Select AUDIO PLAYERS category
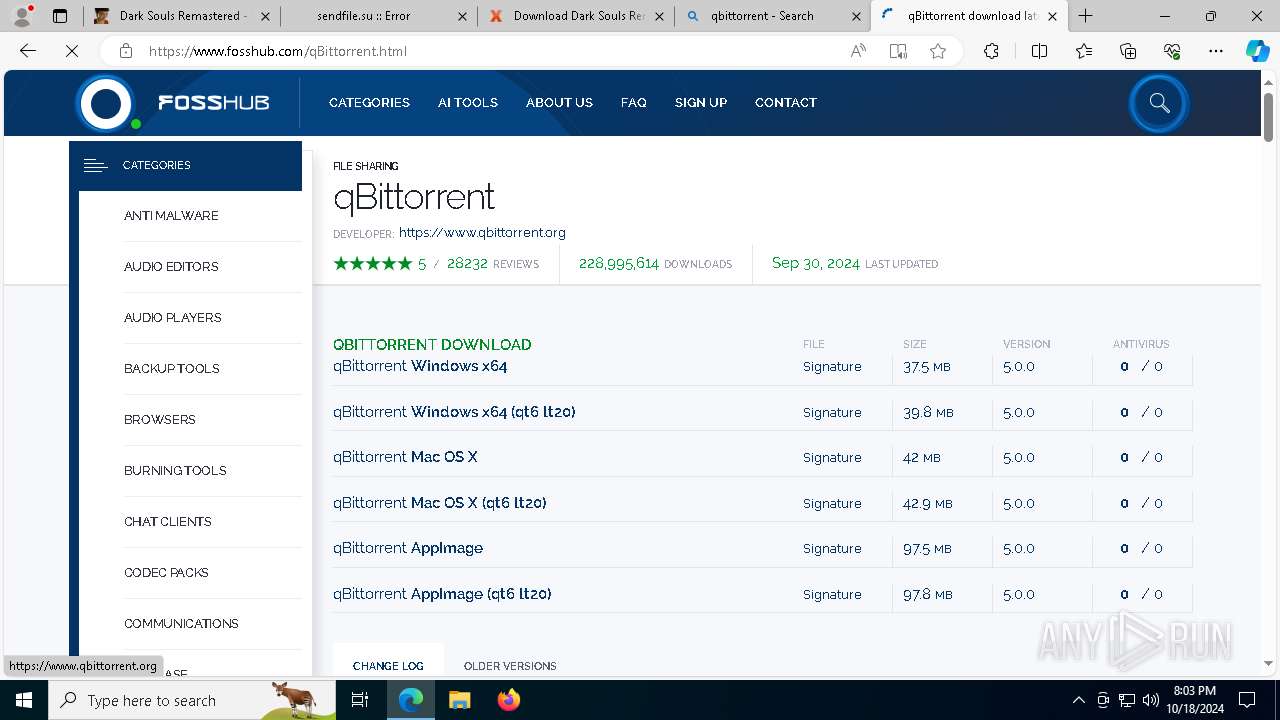This screenshot has height=720, width=1280. click(x=173, y=318)
